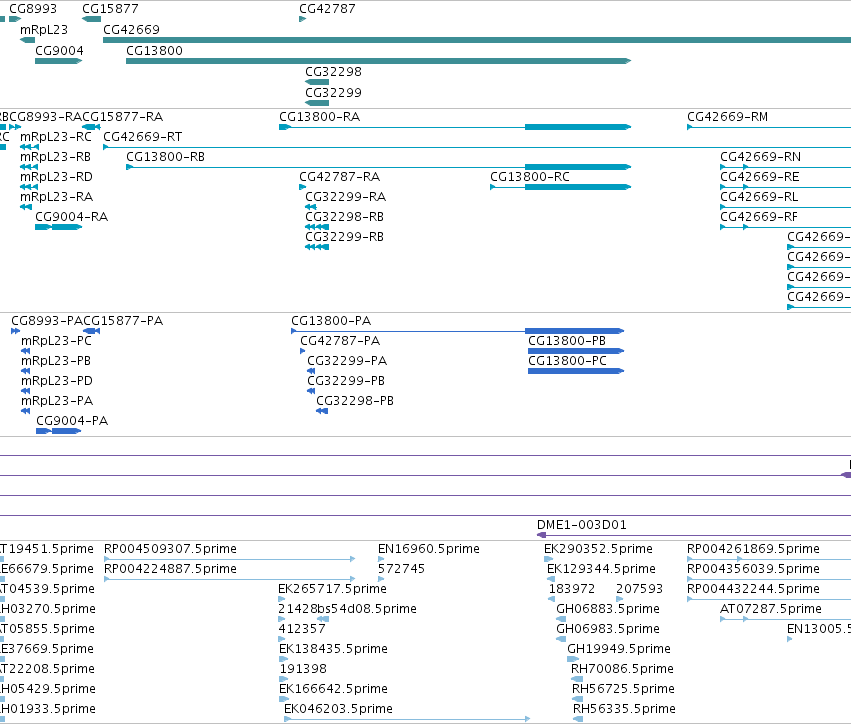Click the CG42669-RT transcript label
Viewport: 851px width, 724px height.
[x=143, y=137]
